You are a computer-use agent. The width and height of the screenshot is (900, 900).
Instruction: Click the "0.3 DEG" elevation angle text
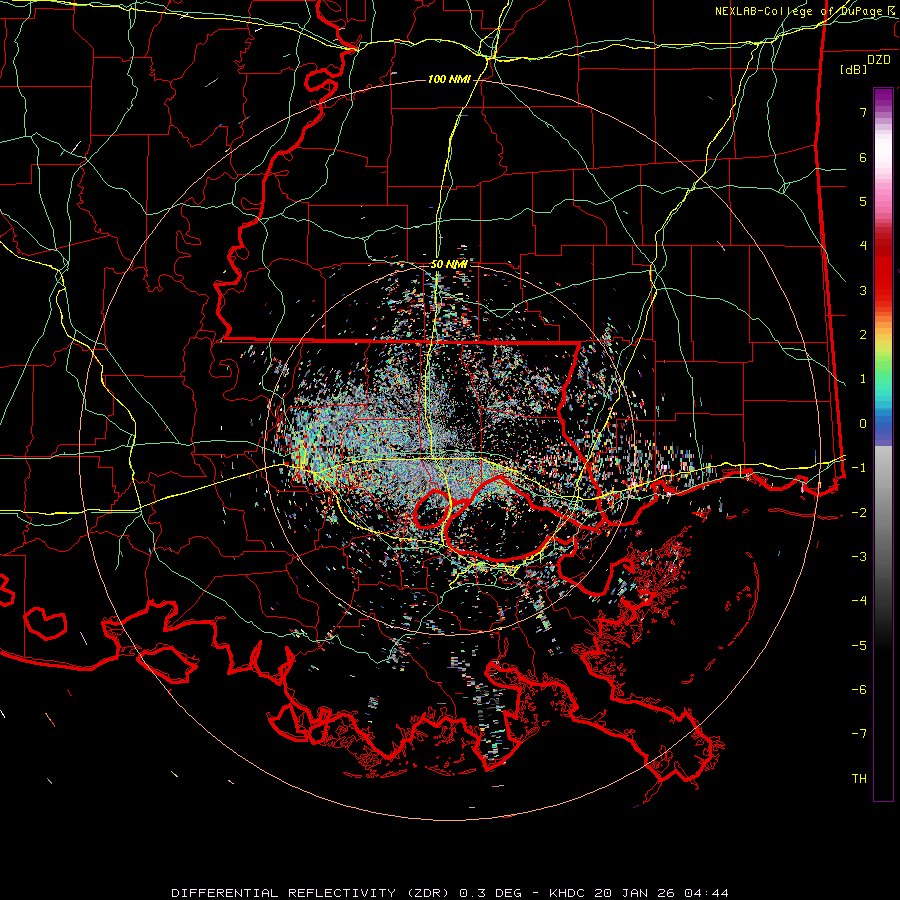[x=490, y=893]
